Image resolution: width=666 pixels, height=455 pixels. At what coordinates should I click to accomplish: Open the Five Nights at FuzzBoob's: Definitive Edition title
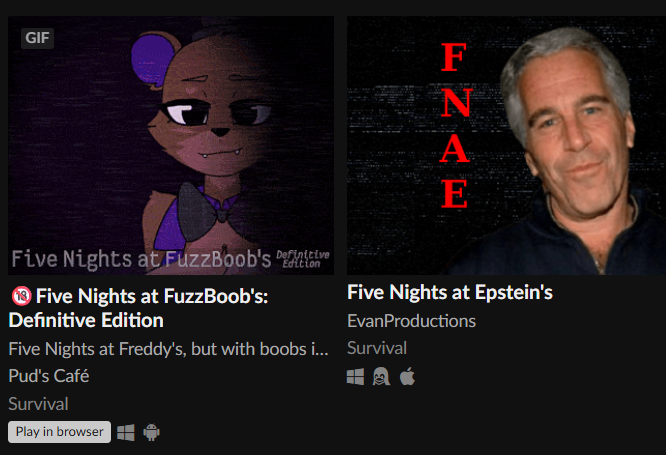[x=138, y=308]
